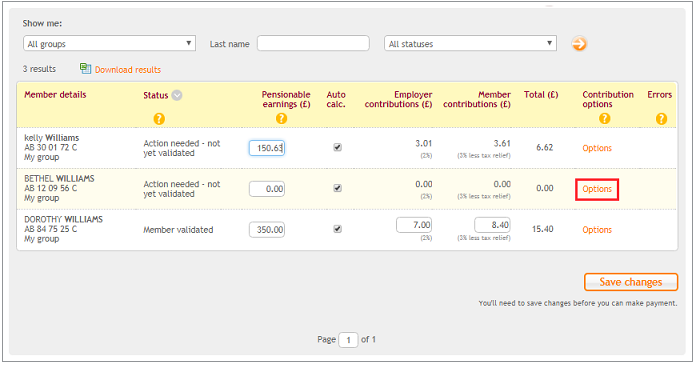697x366 pixels.
Task: Click the Download results link
Action: point(128,70)
